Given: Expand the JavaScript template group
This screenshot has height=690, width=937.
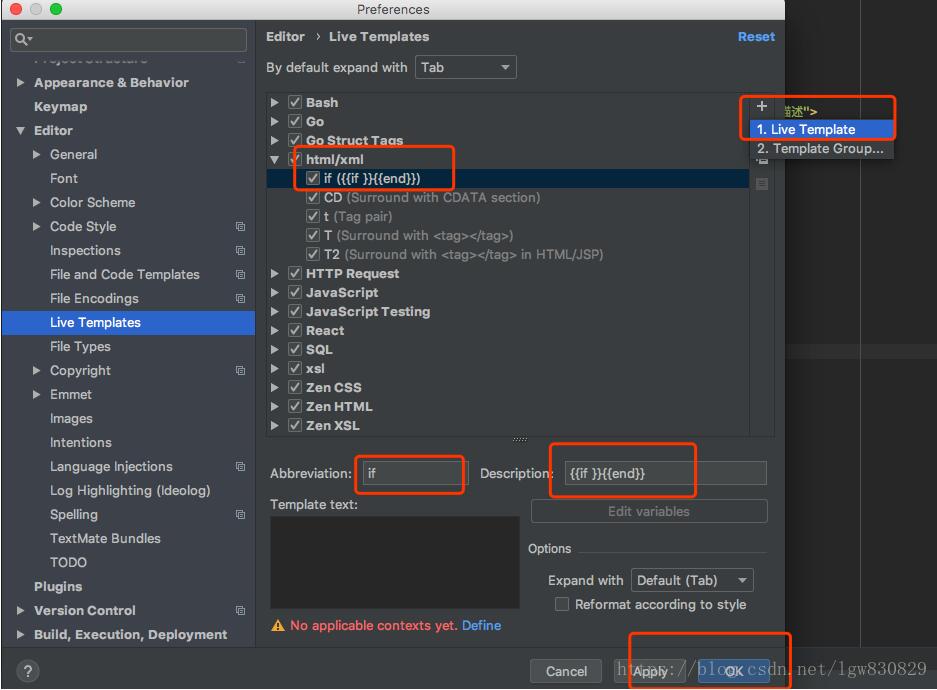Looking at the screenshot, I should click(x=275, y=293).
